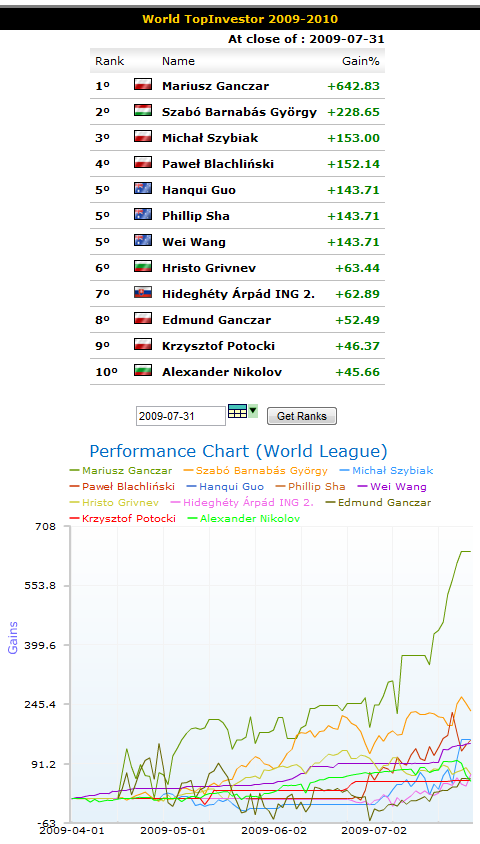Toggle Hideghéty Árpád ING 2. legend entry
The image size is (480, 844).
click(243, 503)
